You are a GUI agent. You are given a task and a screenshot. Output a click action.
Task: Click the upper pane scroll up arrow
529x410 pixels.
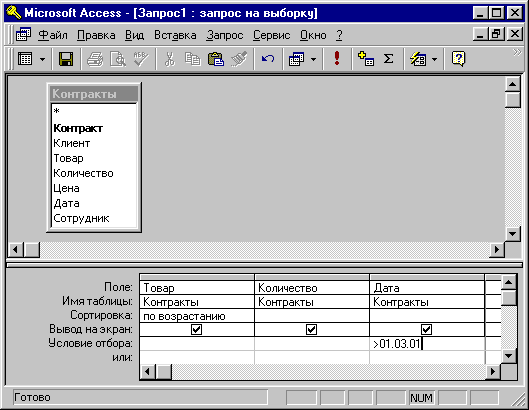pos(512,84)
